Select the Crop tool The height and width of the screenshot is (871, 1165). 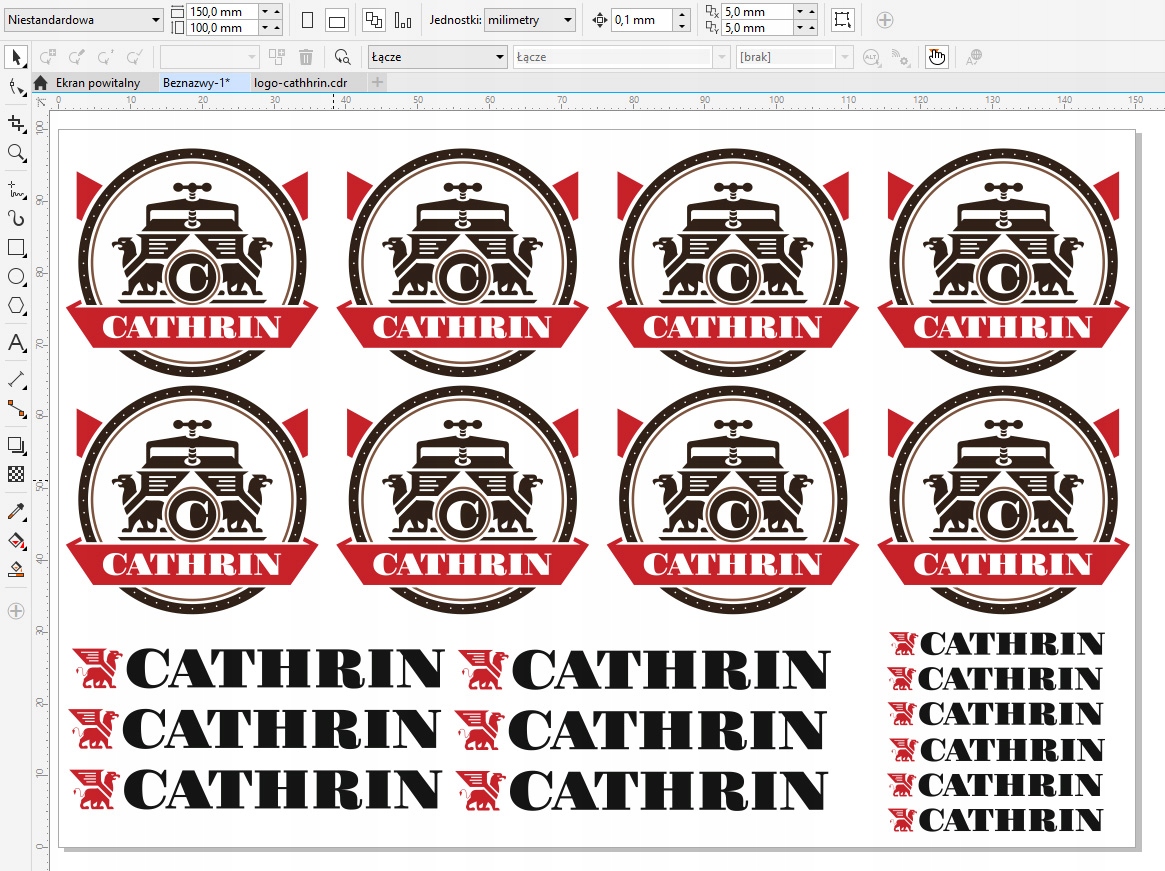point(15,123)
